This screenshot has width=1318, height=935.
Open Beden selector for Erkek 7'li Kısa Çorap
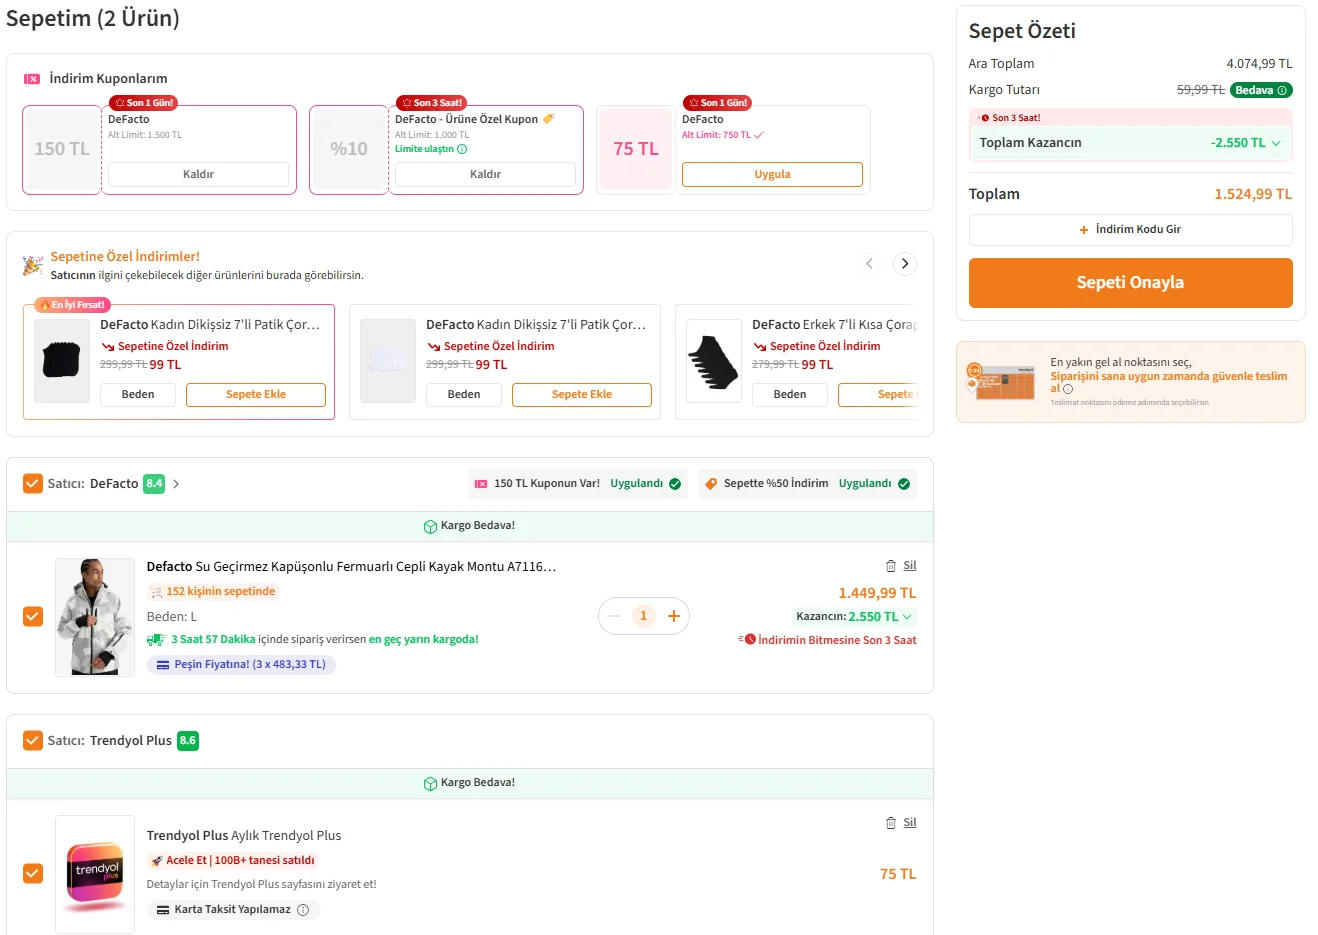tap(790, 395)
